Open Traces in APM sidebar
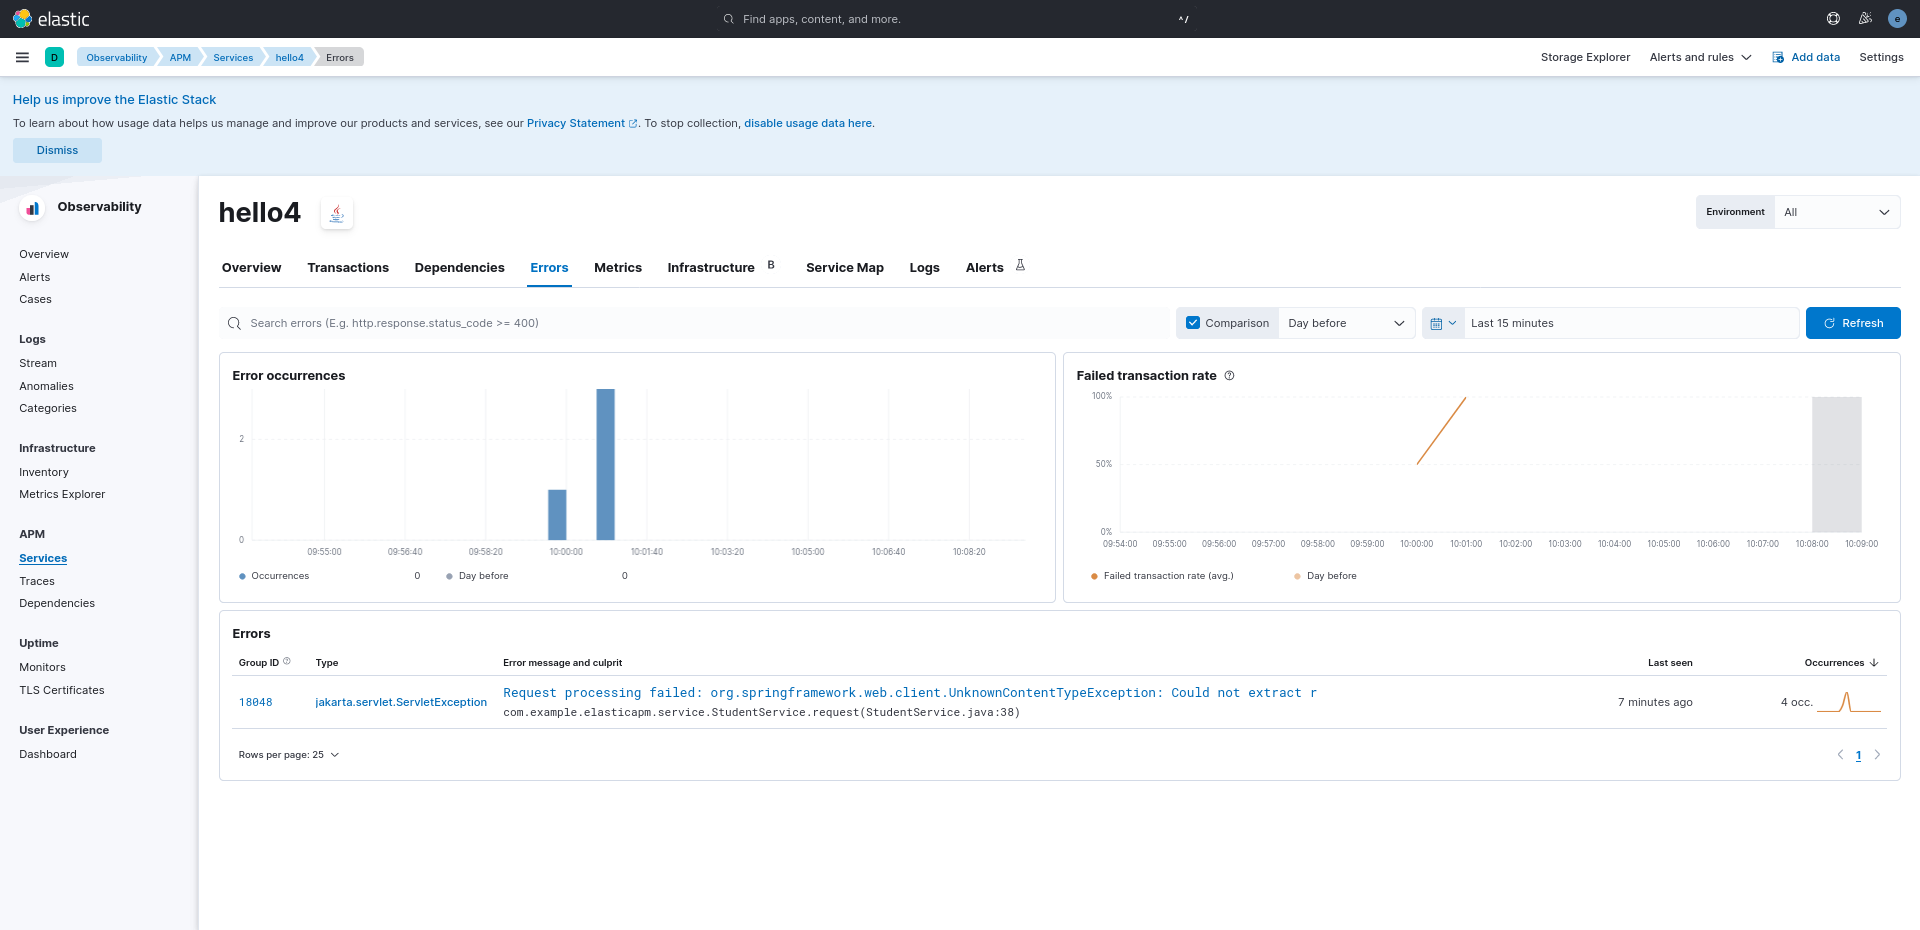Screen dimensions: 1920x930 pos(37,581)
